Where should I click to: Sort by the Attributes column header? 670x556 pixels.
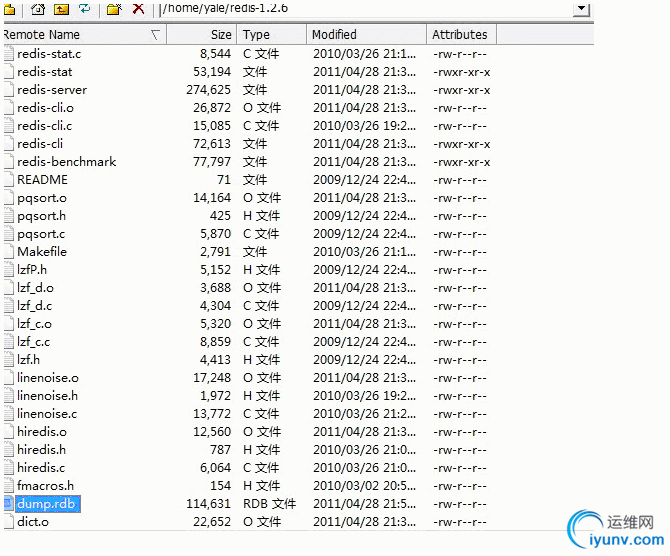click(x=461, y=35)
